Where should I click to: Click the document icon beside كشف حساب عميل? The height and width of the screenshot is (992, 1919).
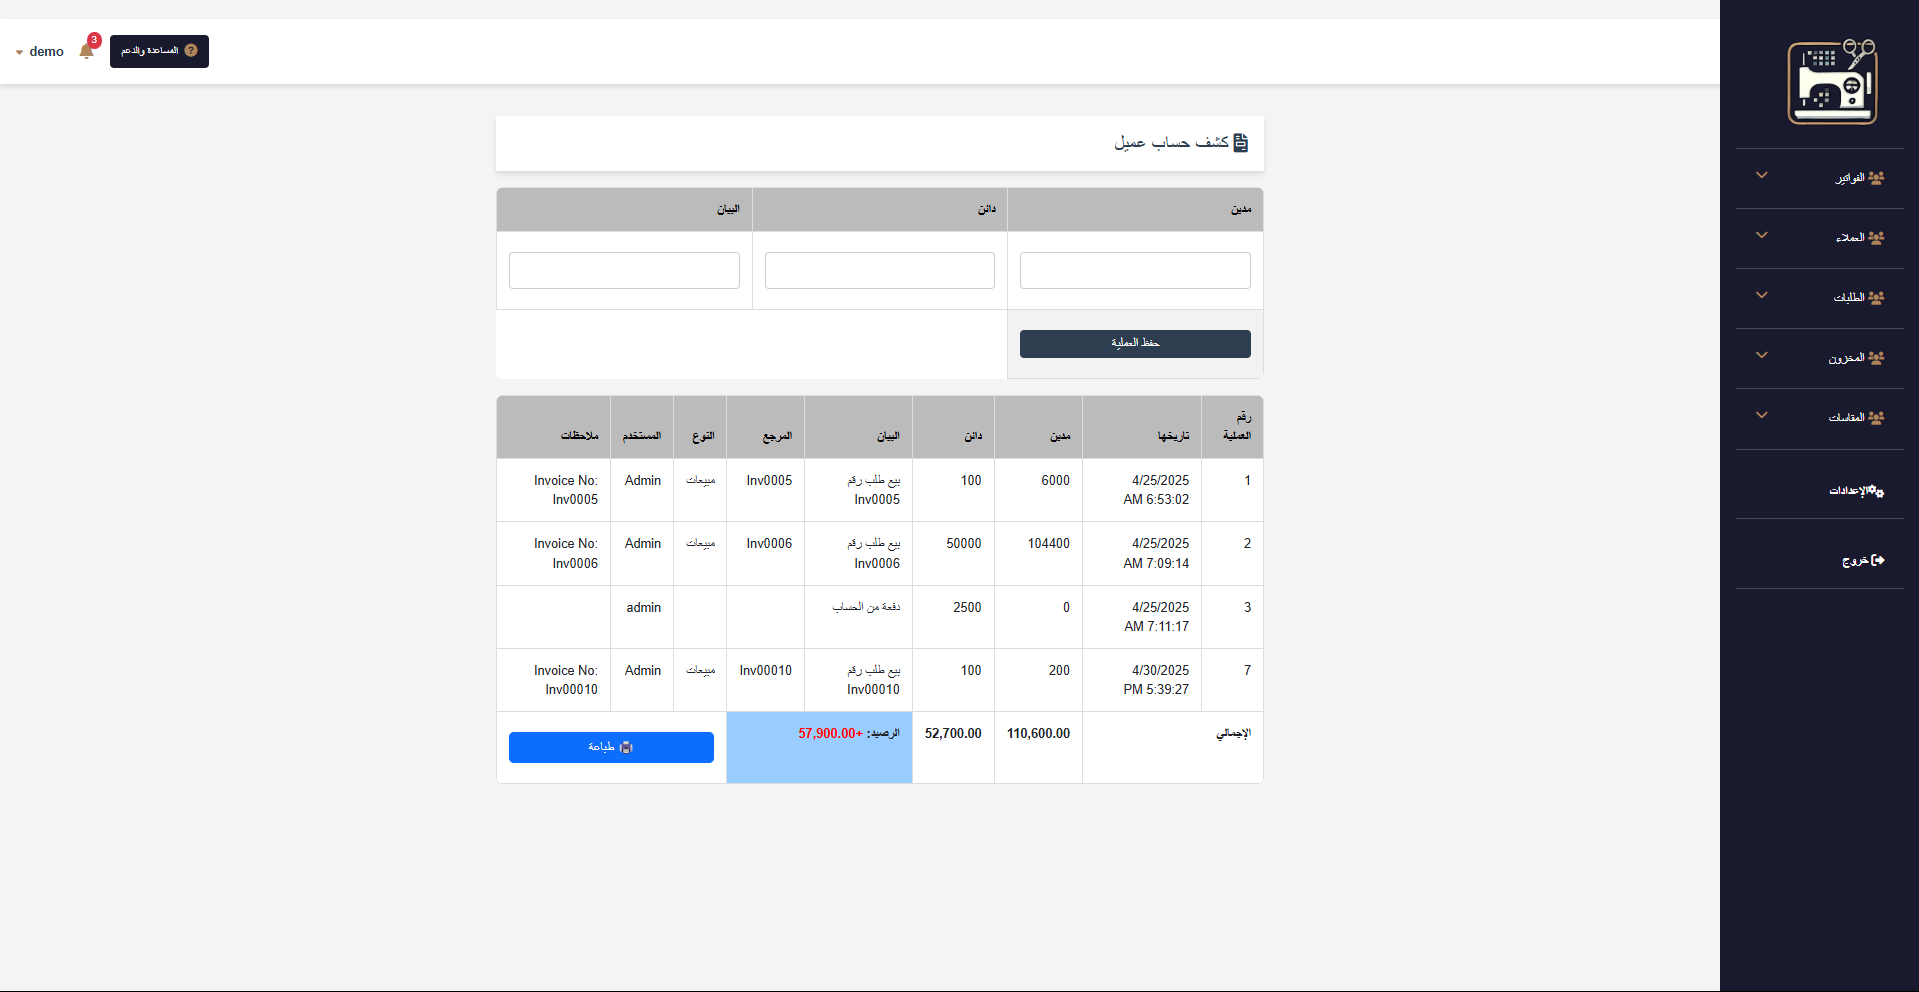coord(1241,143)
